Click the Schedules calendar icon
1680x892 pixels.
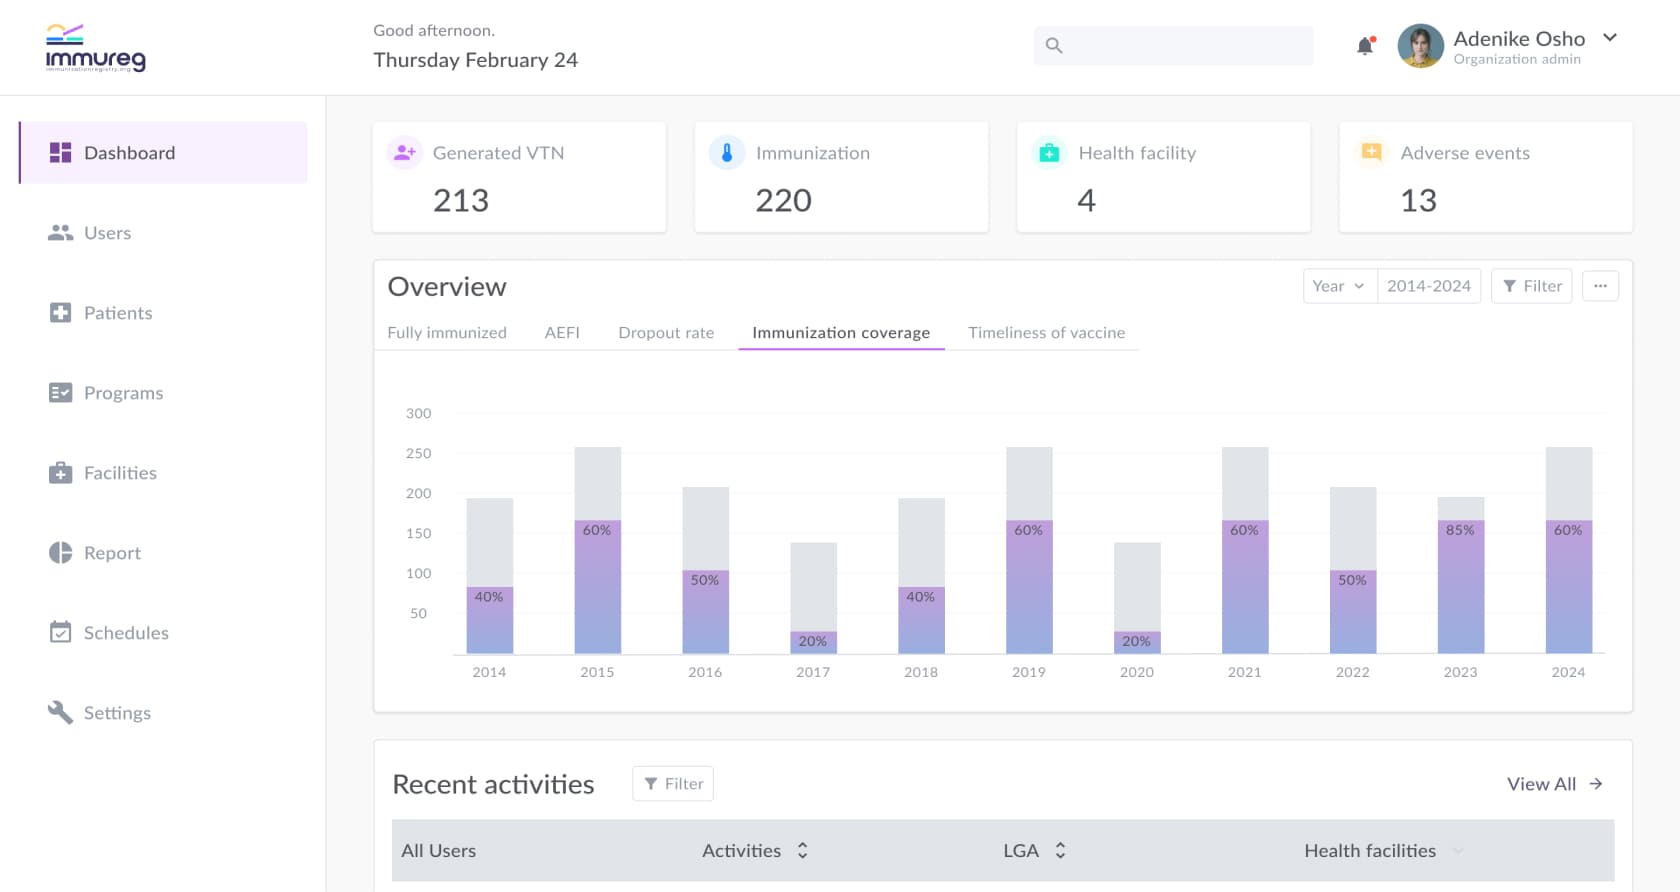point(60,632)
